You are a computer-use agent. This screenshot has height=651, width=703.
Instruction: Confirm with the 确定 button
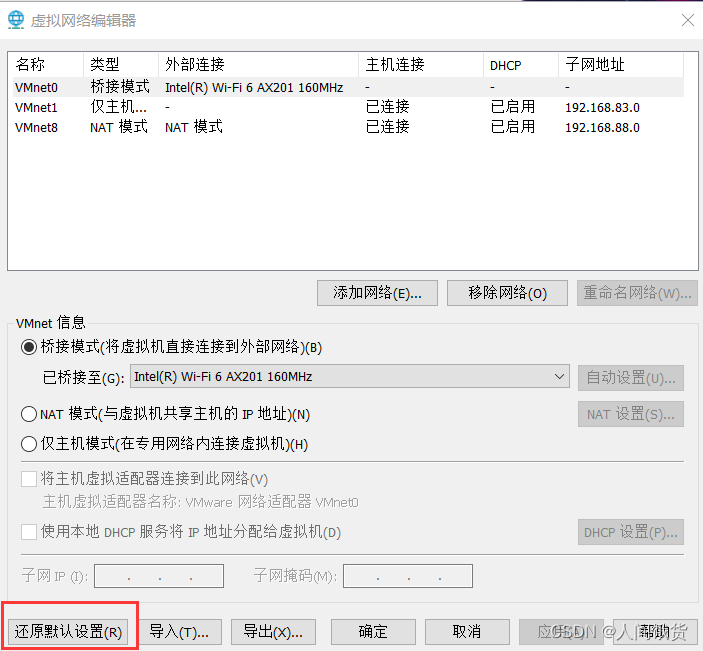click(373, 632)
